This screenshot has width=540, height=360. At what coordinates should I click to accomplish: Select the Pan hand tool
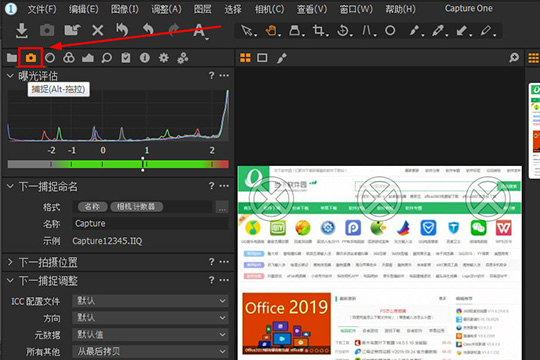pyautogui.click(x=272, y=30)
